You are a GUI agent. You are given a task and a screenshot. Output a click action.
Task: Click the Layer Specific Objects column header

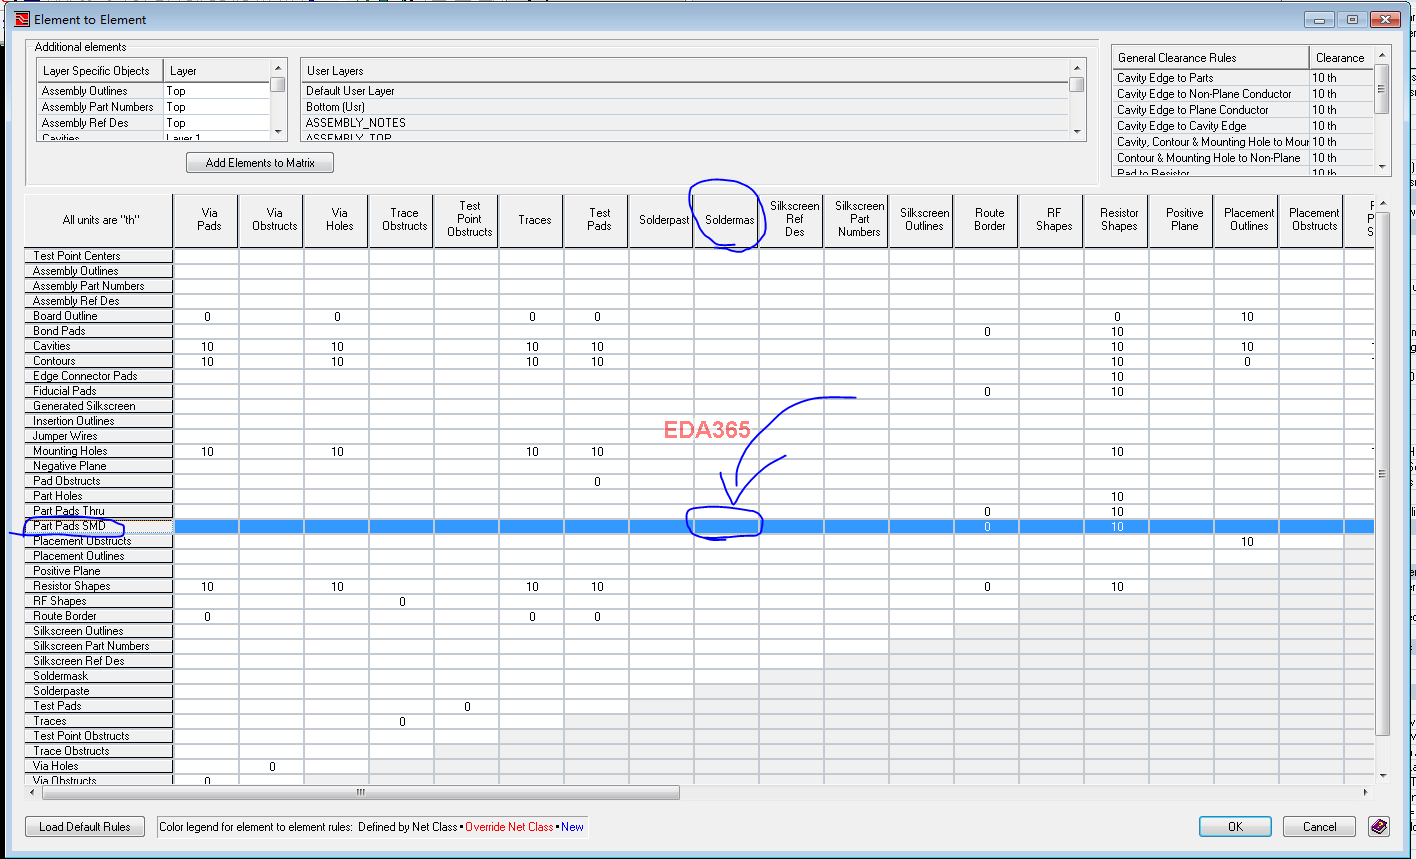pyautogui.click(x=100, y=71)
